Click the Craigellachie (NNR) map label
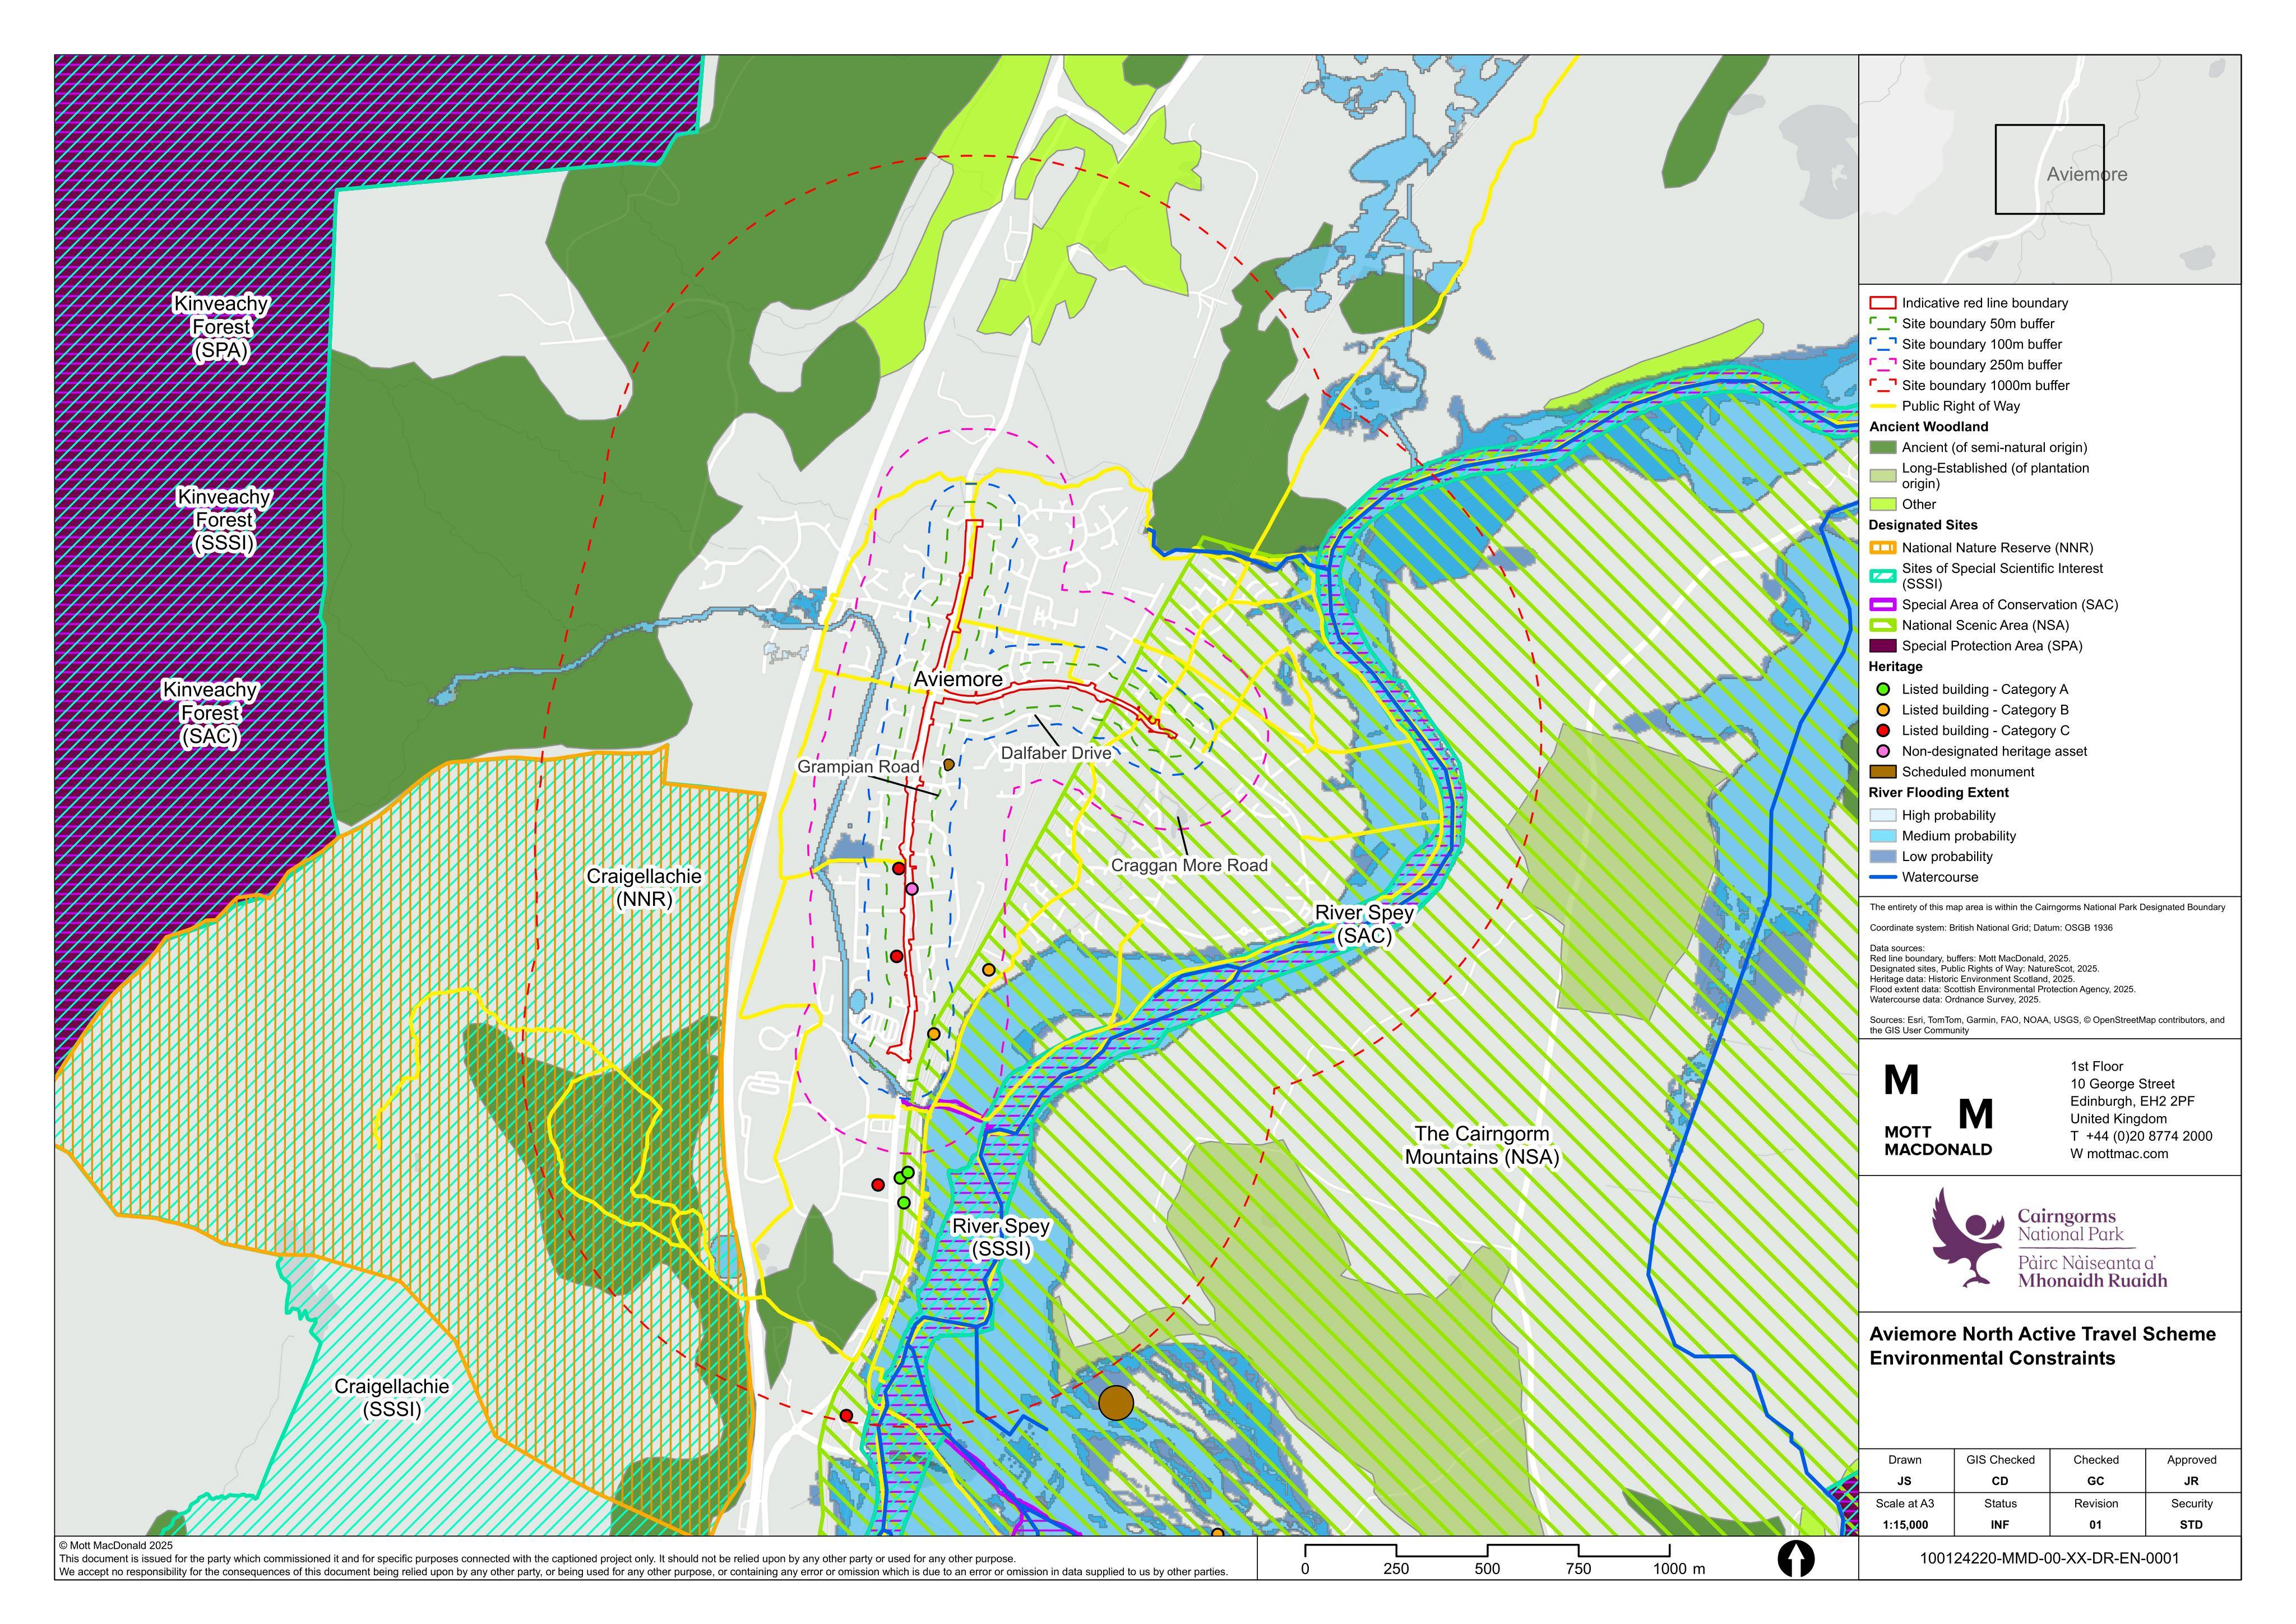 pyautogui.click(x=644, y=888)
